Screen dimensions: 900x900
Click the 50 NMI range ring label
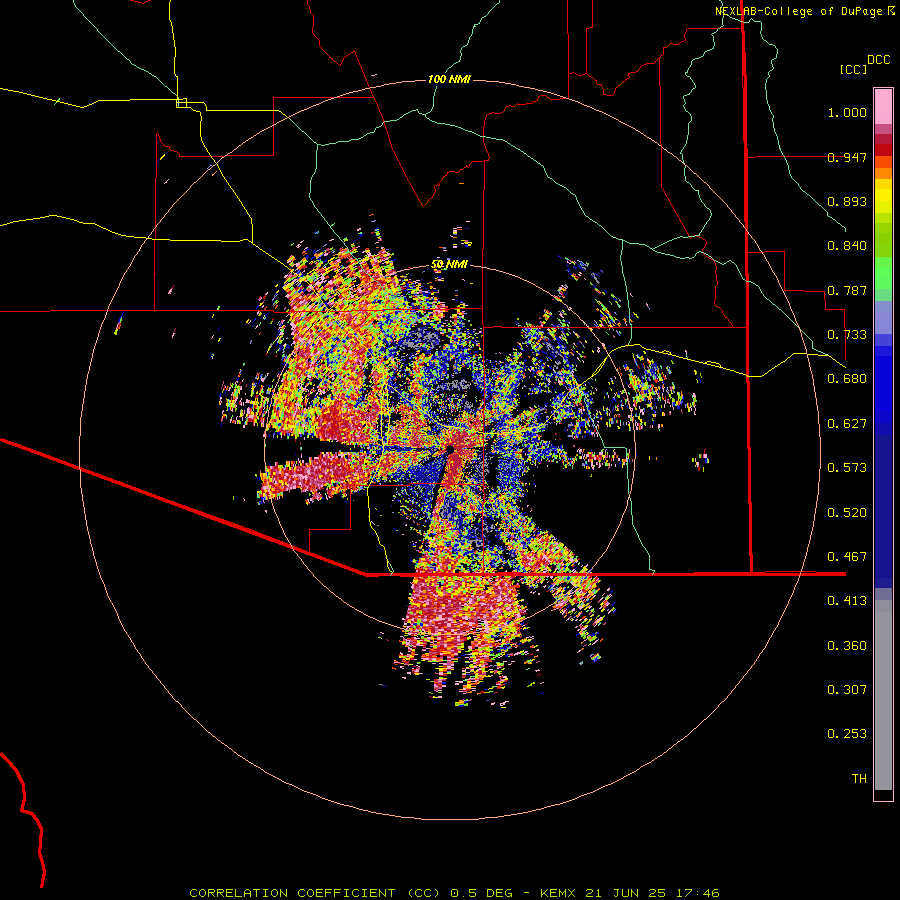(449, 264)
